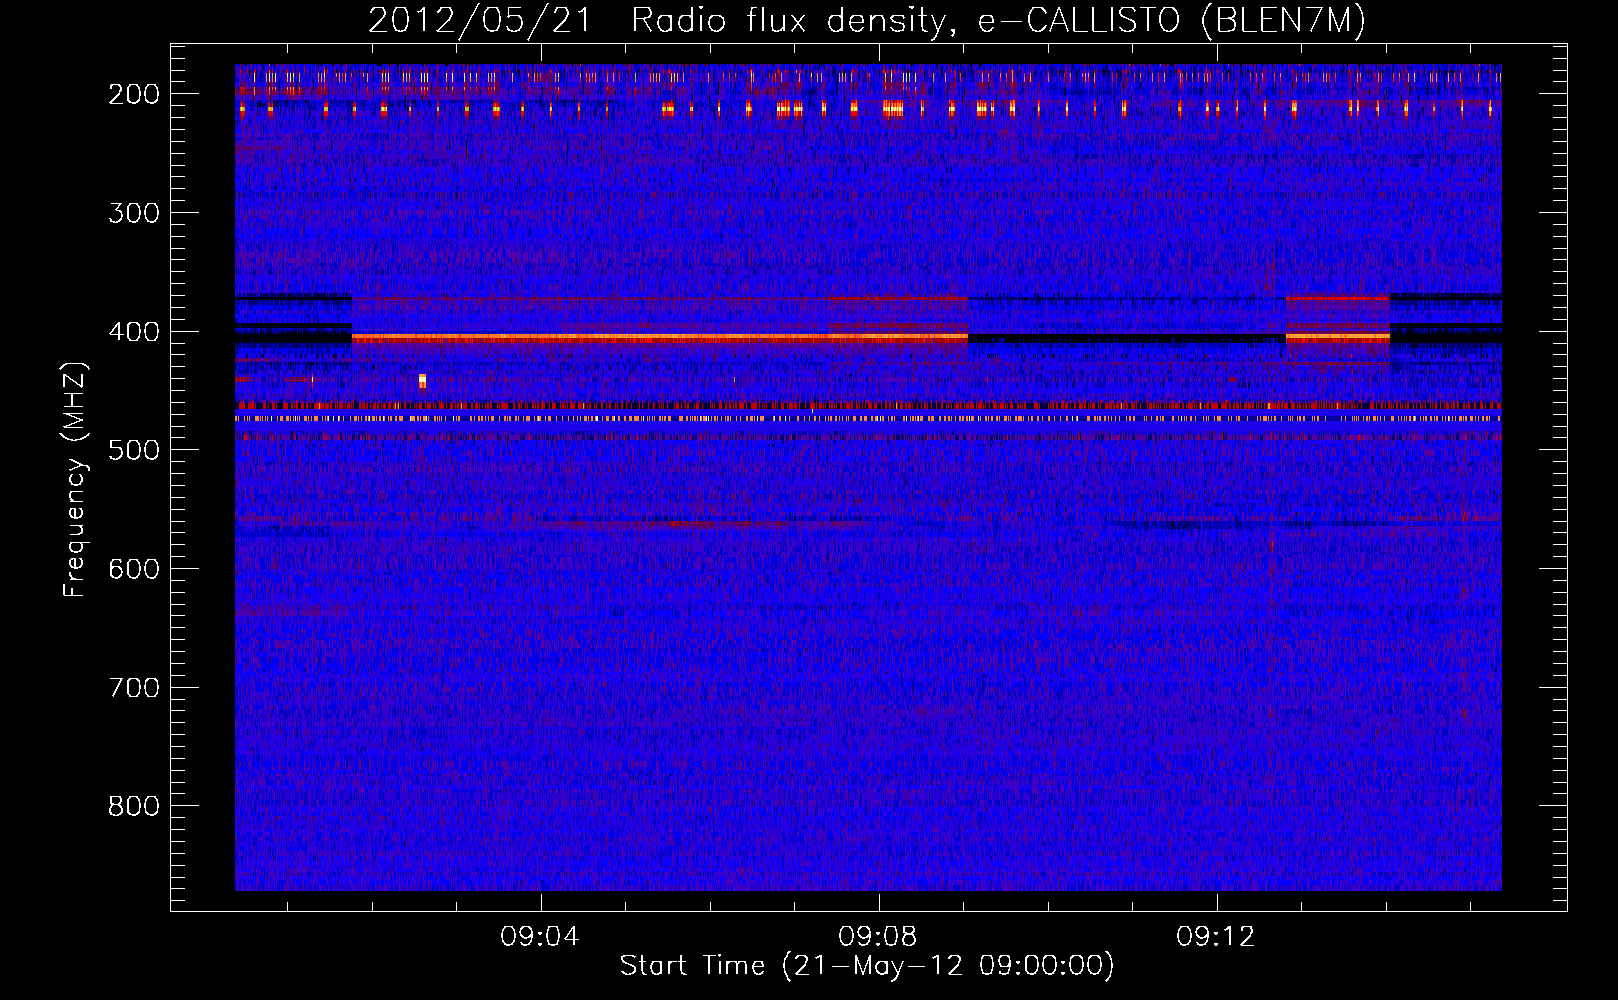The height and width of the screenshot is (1000, 1618).
Task: Click the 09:04 time tick label
Action: tap(540, 937)
